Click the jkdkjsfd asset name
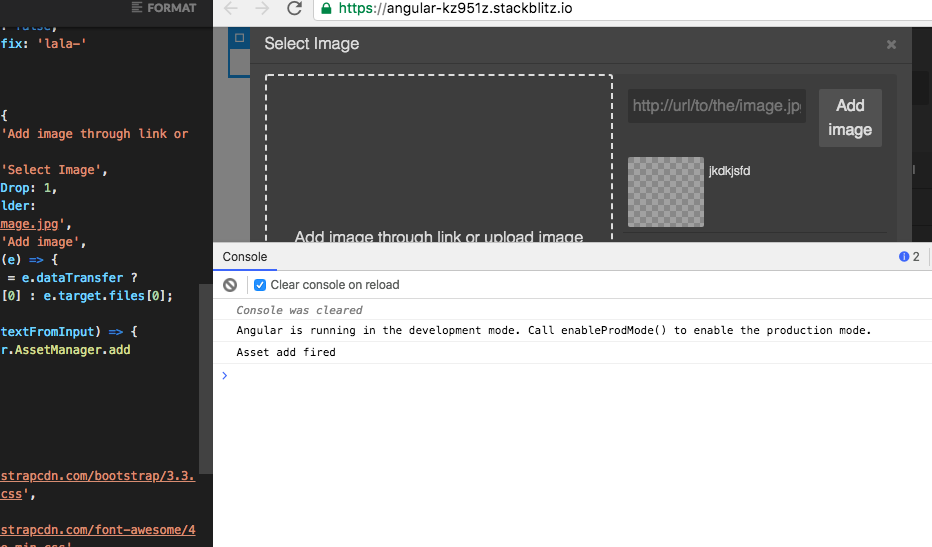 729,171
